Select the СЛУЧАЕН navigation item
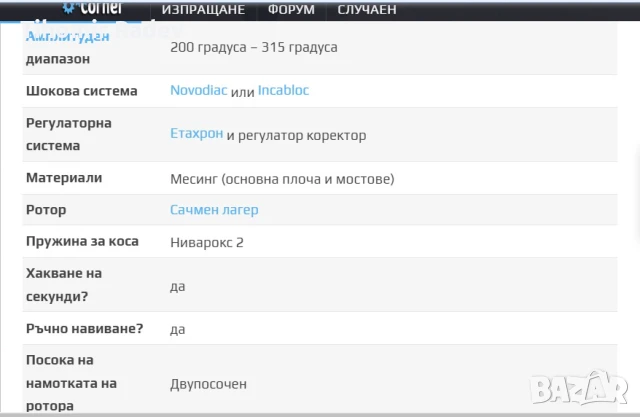Image resolution: width=640 pixels, height=417 pixels. pos(367,10)
